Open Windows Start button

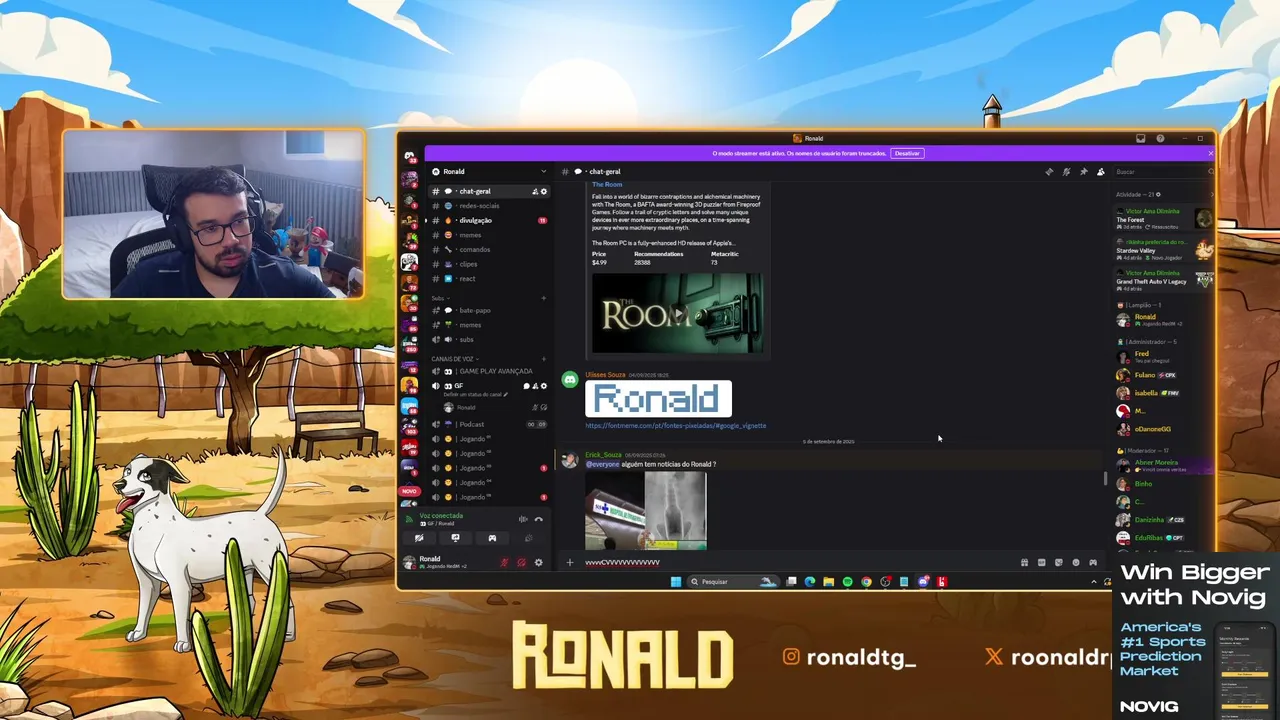pos(675,581)
